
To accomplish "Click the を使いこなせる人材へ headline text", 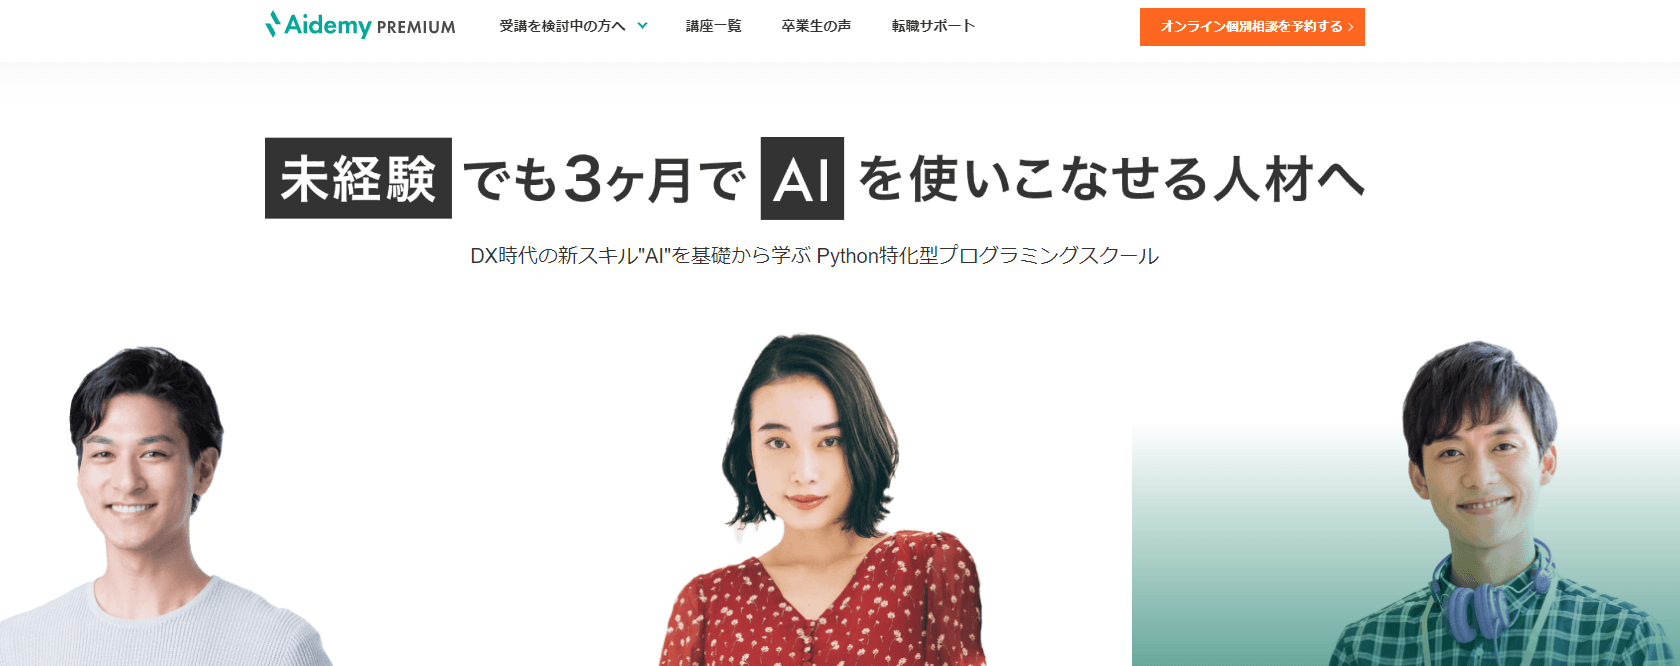I will tap(1111, 179).
